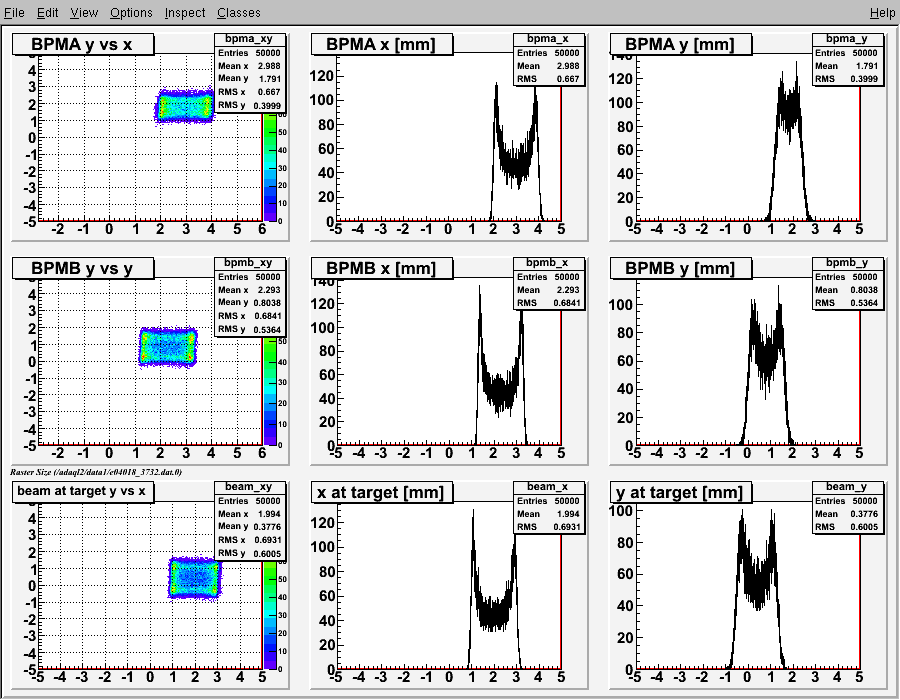Click 'RMS 0.6005' in beam_y stats

tap(847, 527)
